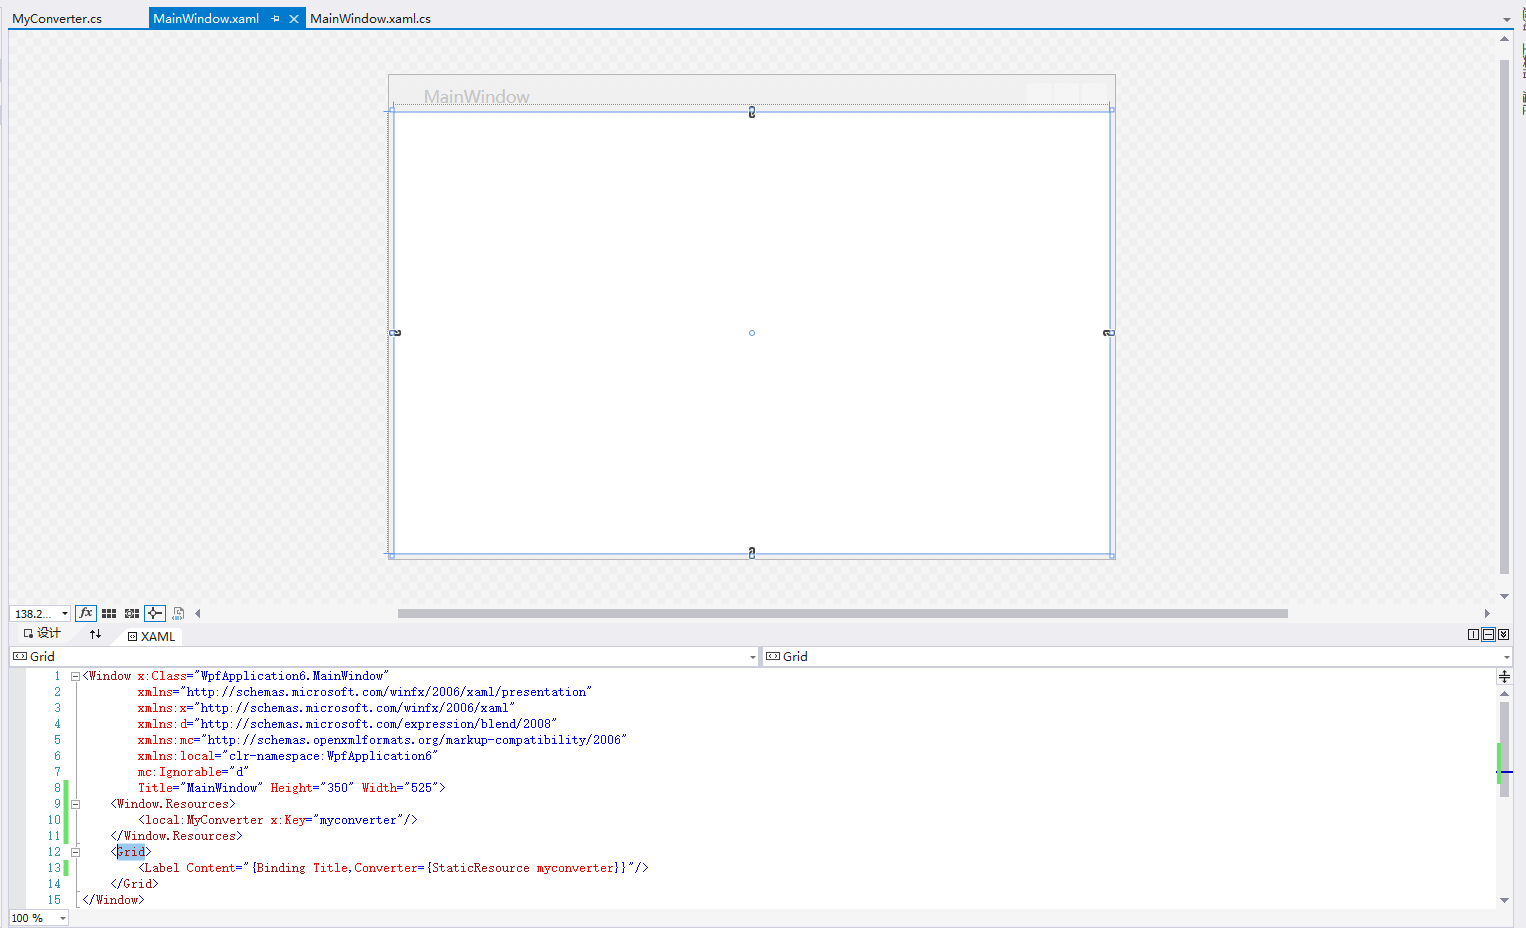Click mc:Ignorable="d" on line 7
The image size is (1526, 928).
[x=193, y=772]
